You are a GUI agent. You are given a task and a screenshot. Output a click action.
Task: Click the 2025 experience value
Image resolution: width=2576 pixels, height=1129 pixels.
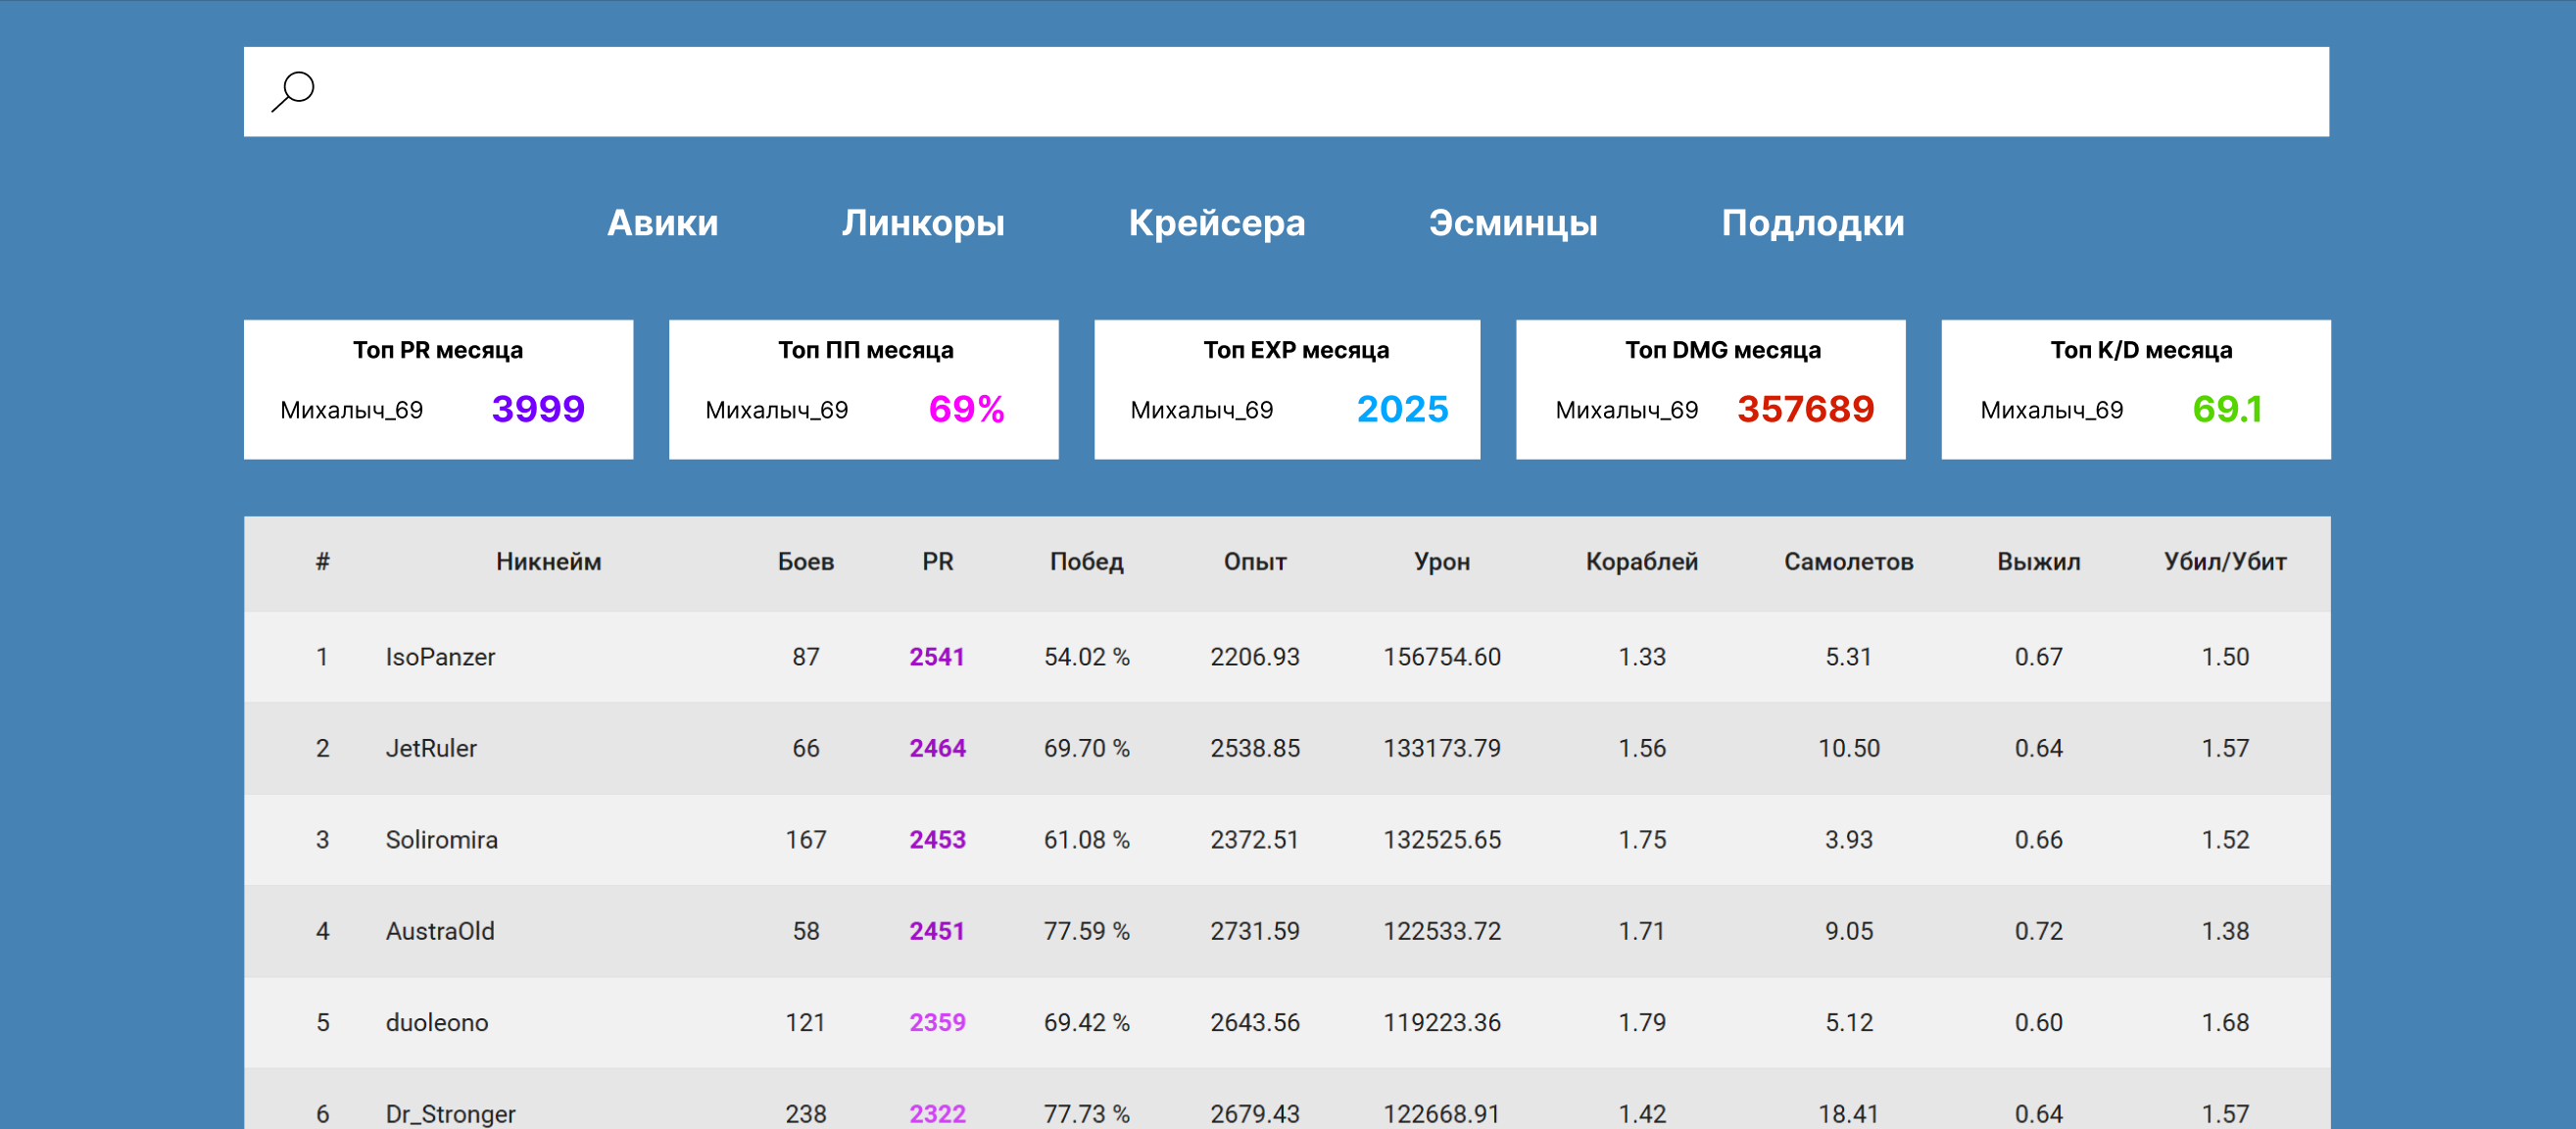(x=1402, y=409)
